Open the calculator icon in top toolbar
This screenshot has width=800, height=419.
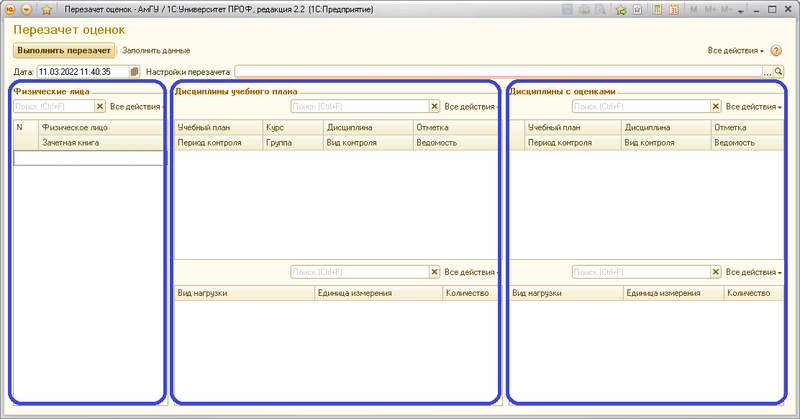(x=659, y=9)
